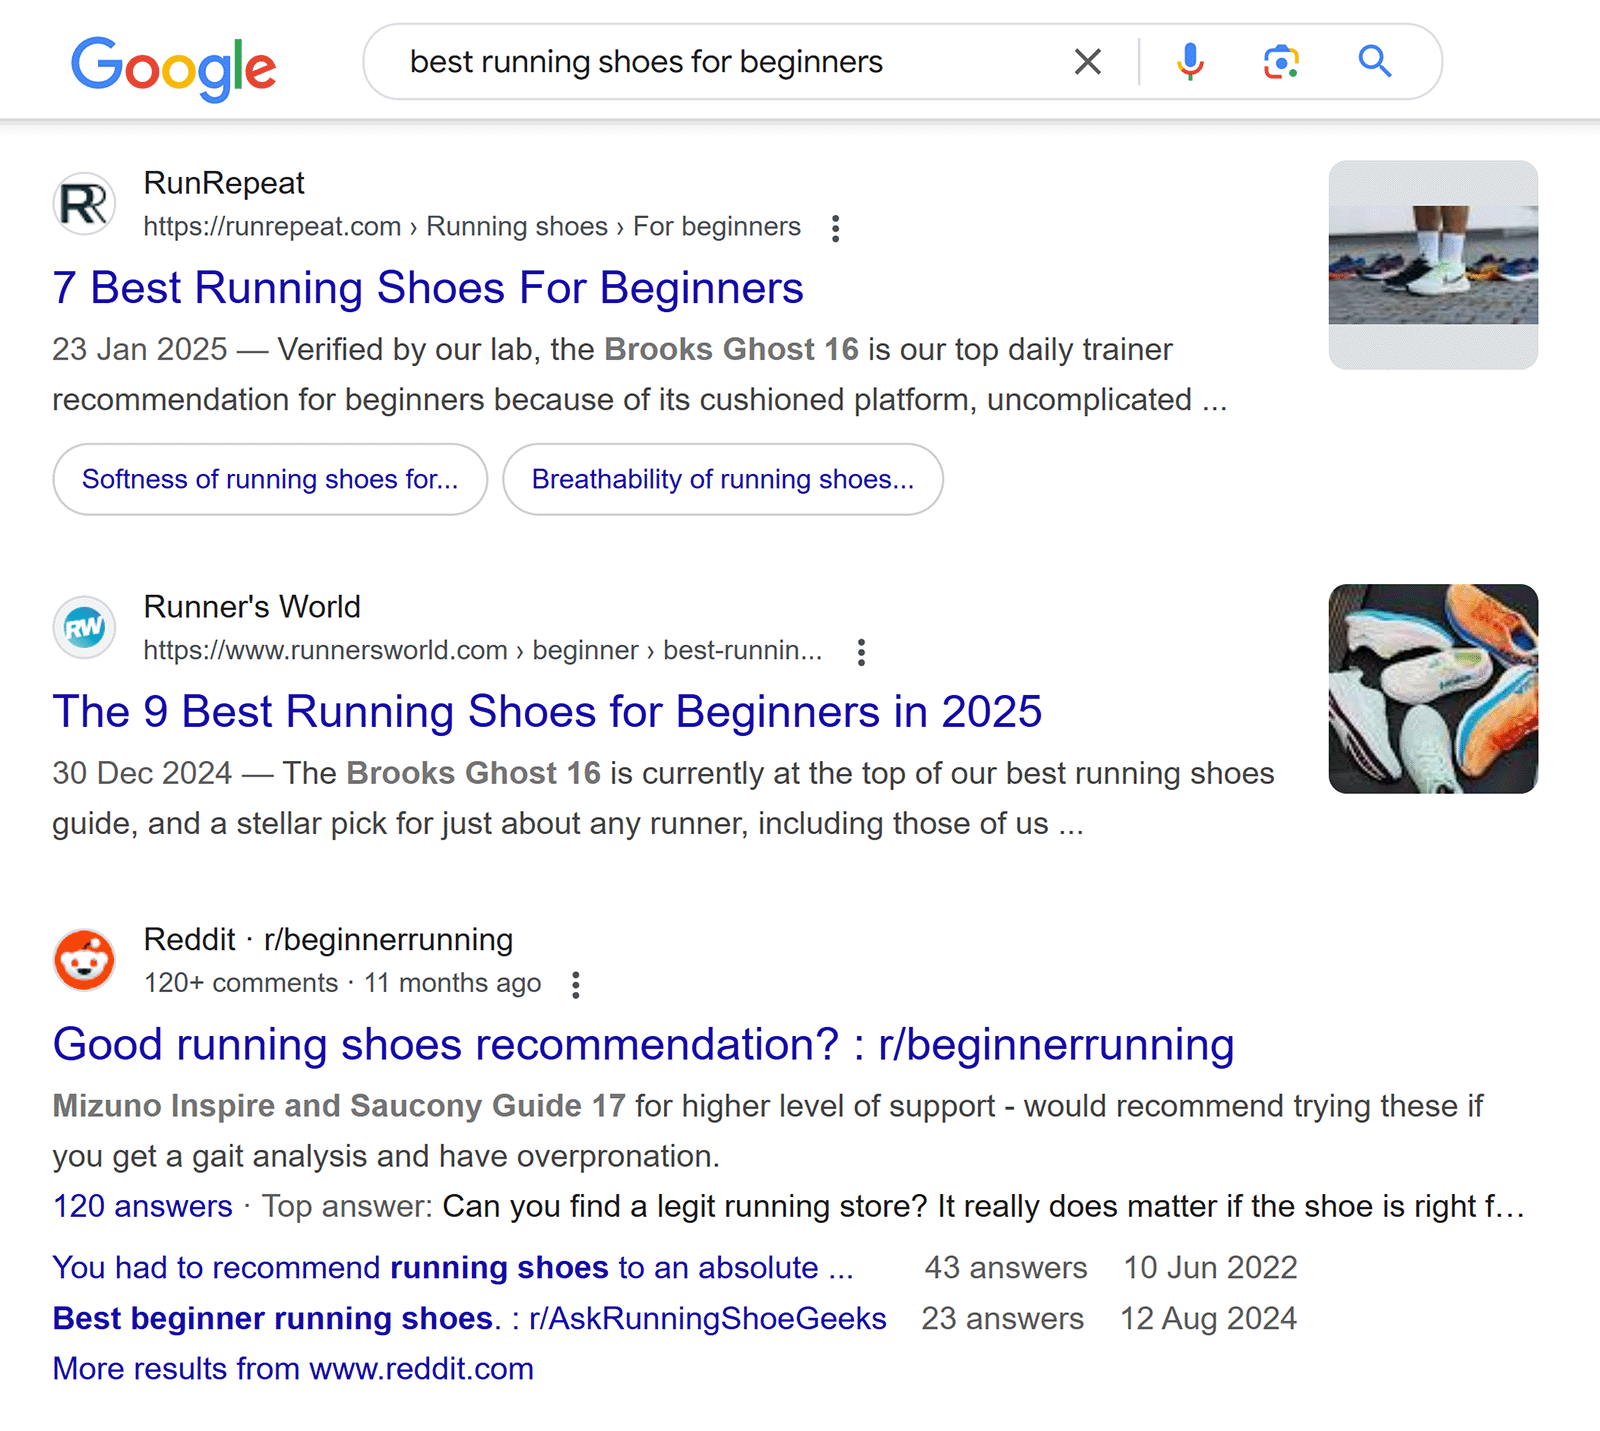Click the Google logo
The width and height of the screenshot is (1600, 1431).
click(x=176, y=66)
